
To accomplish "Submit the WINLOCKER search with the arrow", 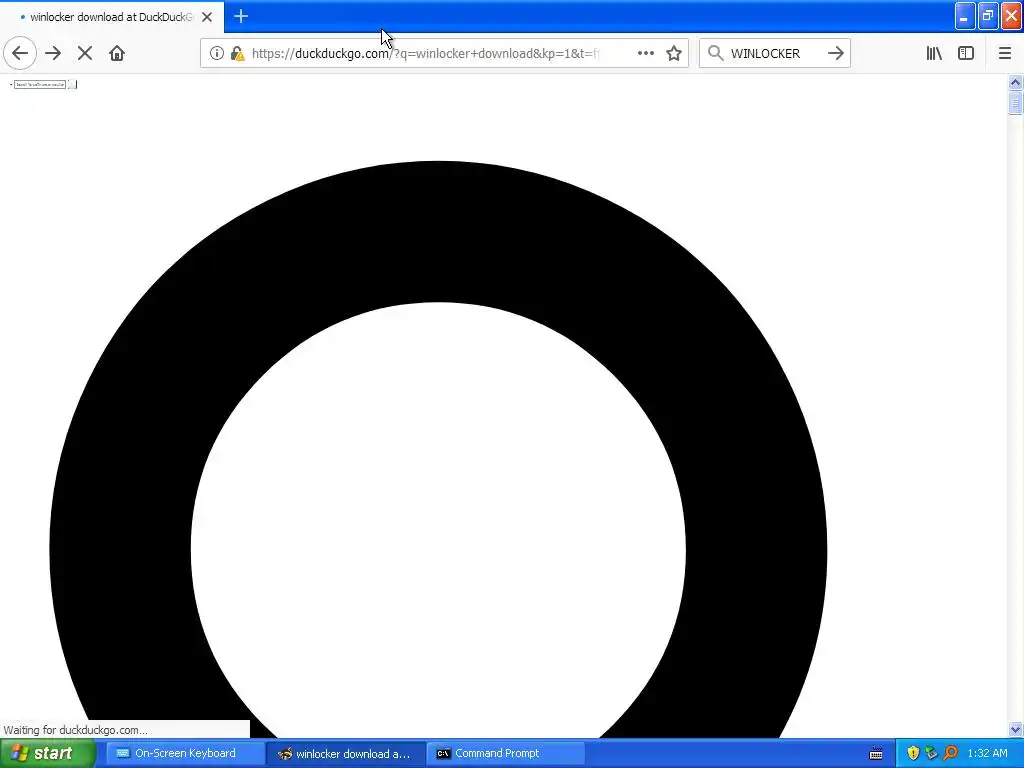I will coord(835,53).
